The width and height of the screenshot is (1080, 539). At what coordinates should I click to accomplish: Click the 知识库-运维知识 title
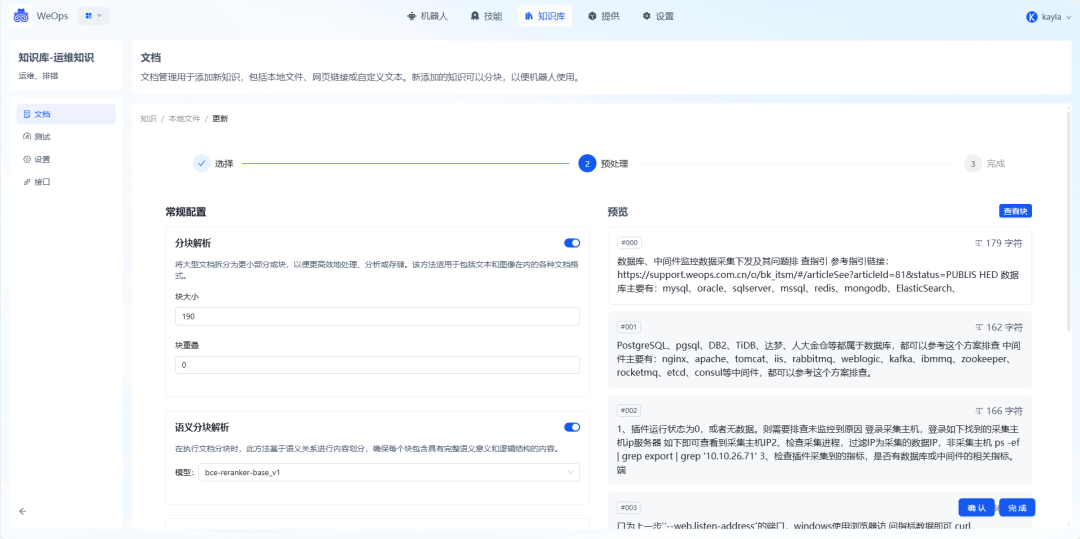coord(56,58)
